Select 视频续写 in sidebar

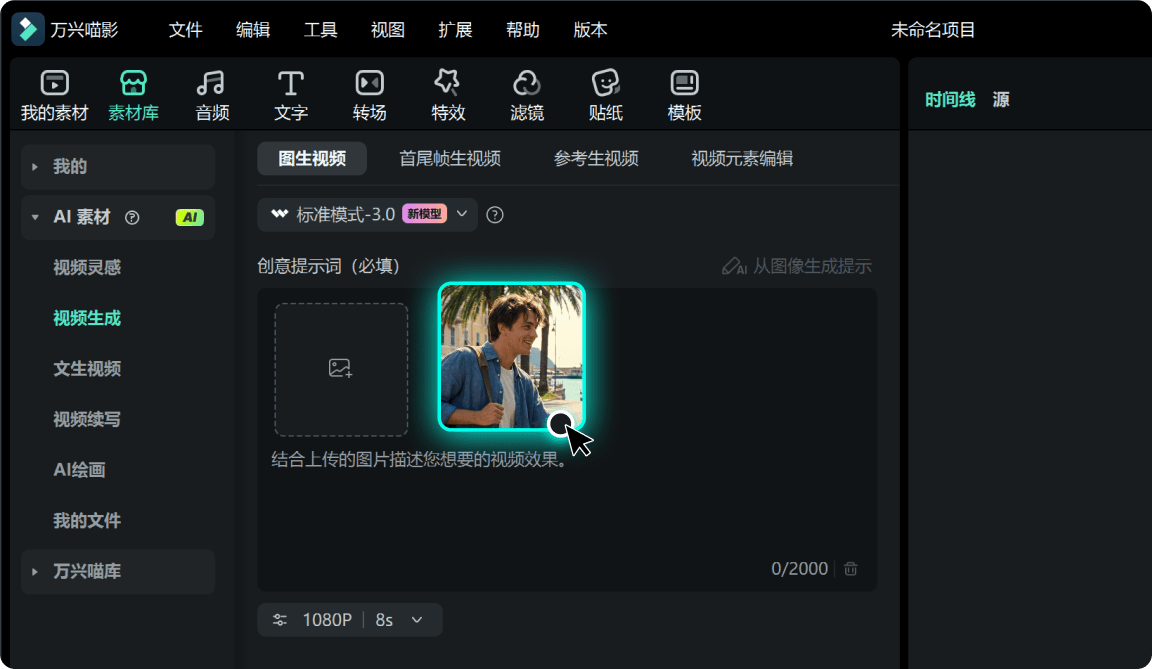click(x=87, y=419)
